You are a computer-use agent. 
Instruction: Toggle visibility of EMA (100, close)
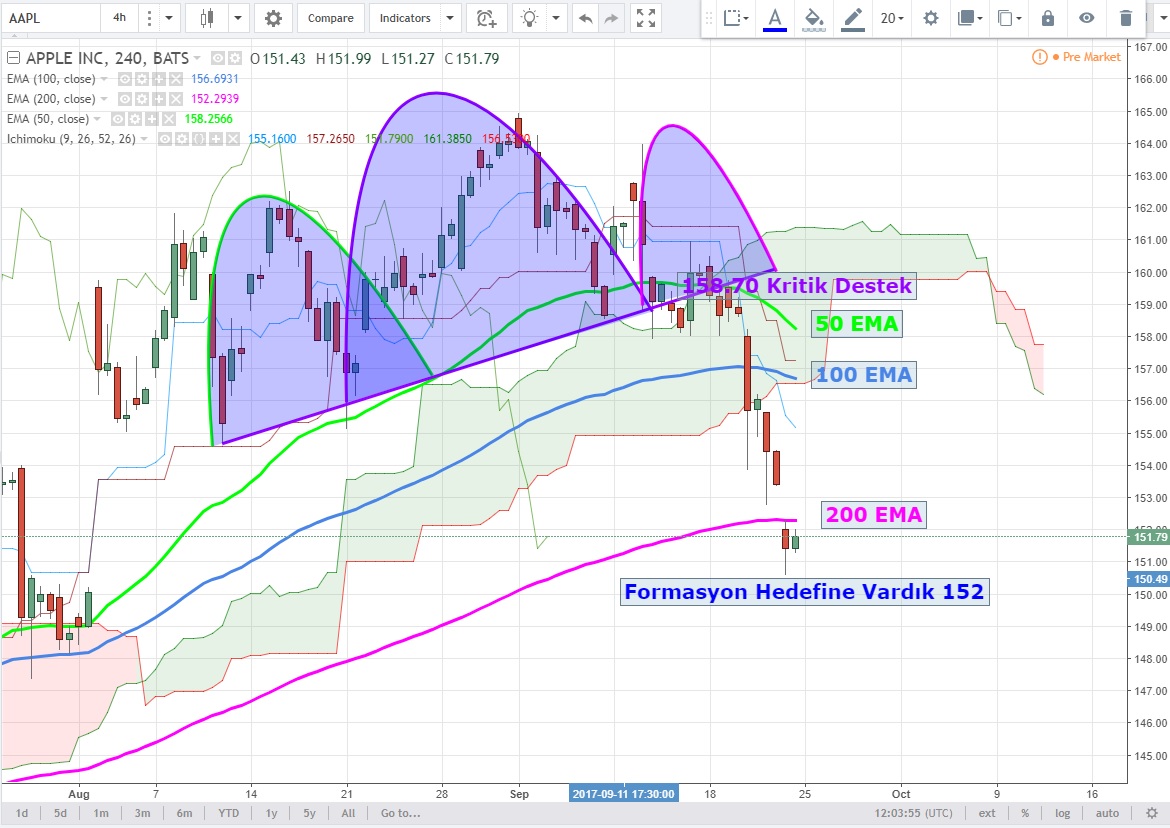point(126,79)
